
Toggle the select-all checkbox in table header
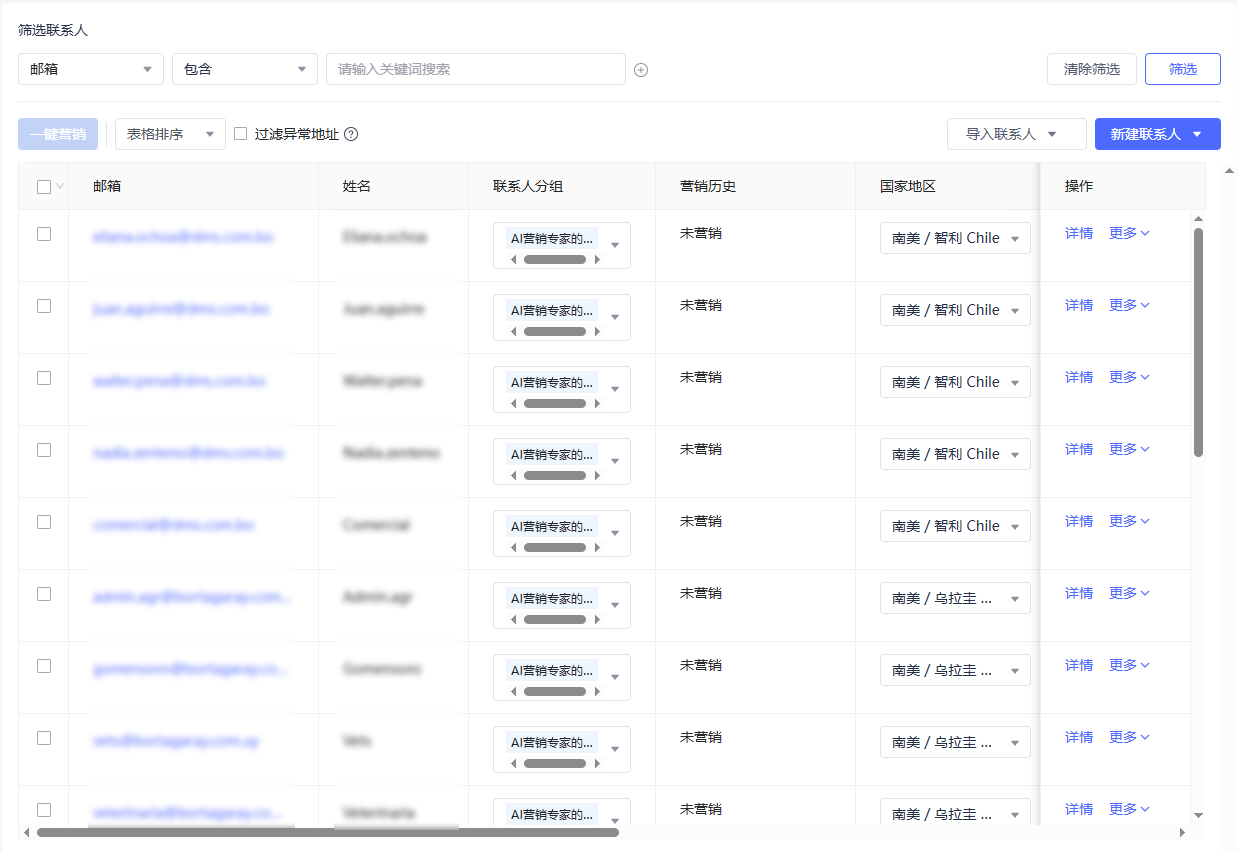click(x=44, y=186)
